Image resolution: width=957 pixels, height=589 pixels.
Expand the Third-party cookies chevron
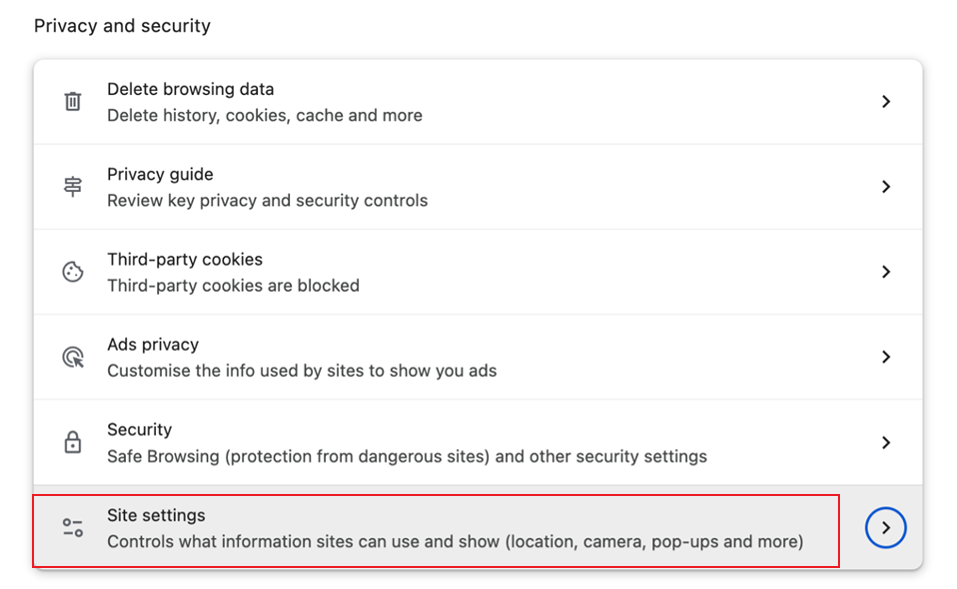886,270
